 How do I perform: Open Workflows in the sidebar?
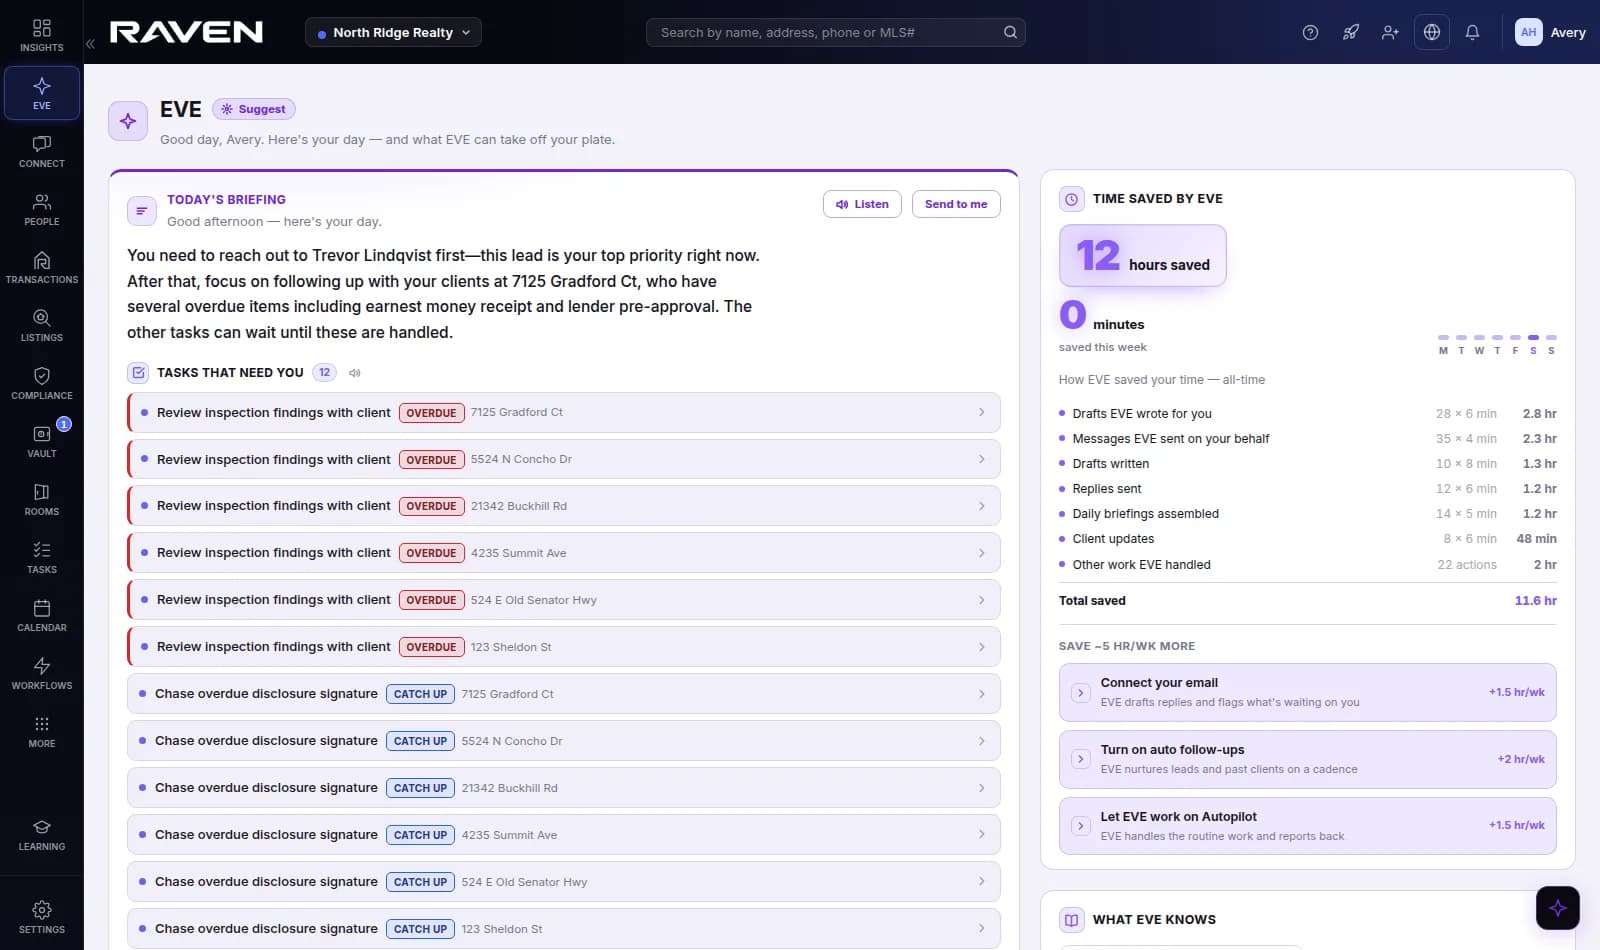[x=42, y=673]
